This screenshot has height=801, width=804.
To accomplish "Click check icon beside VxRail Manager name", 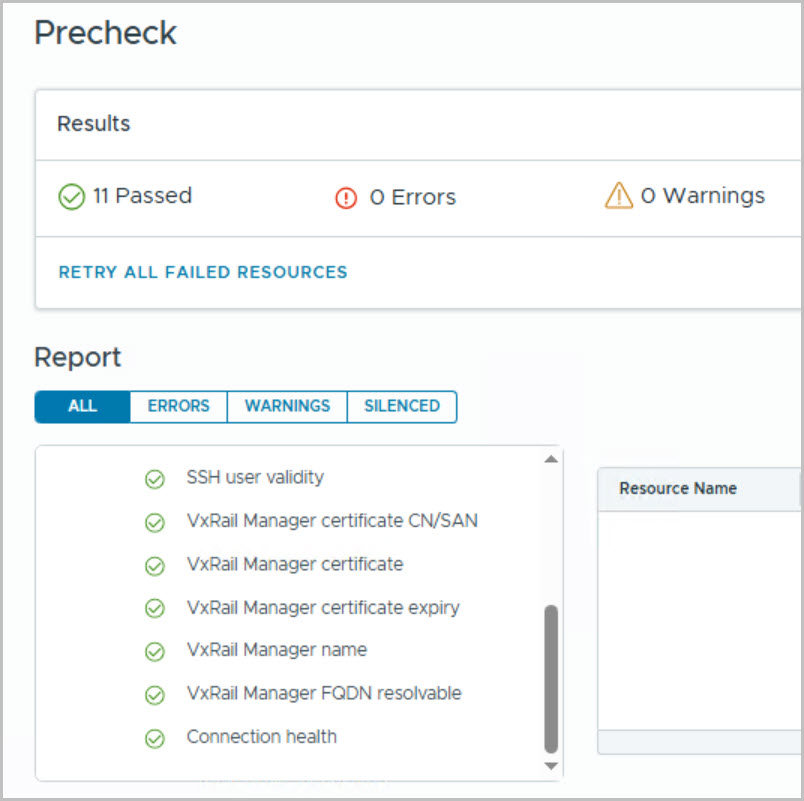I will [154, 651].
